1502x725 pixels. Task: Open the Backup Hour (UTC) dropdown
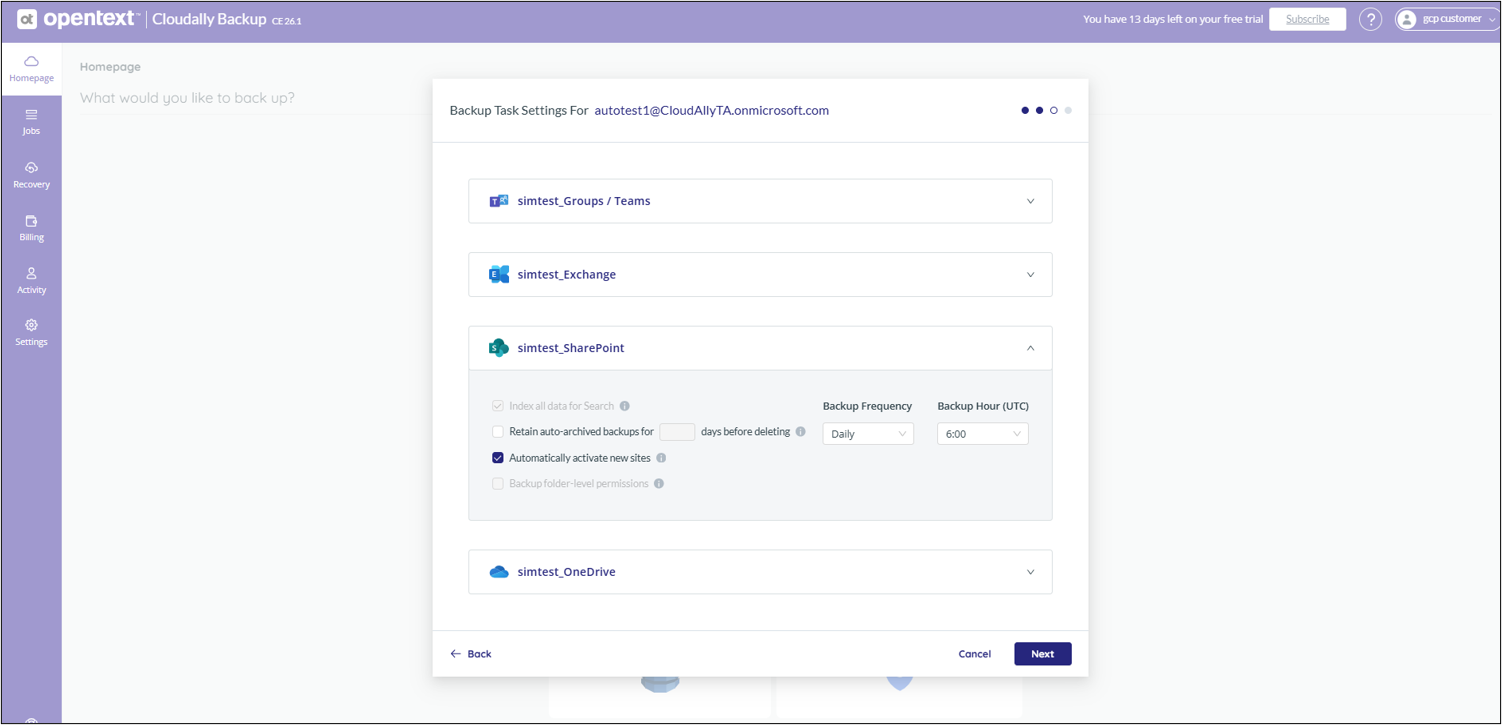[x=982, y=434]
